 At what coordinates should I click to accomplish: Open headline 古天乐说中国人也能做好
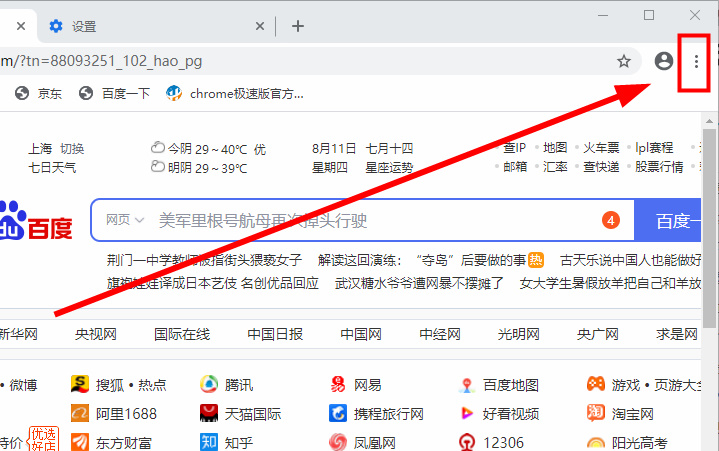[631, 260]
